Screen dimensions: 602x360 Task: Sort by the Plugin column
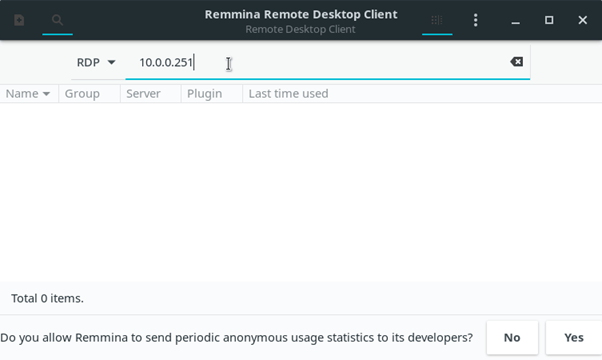click(x=212, y=94)
